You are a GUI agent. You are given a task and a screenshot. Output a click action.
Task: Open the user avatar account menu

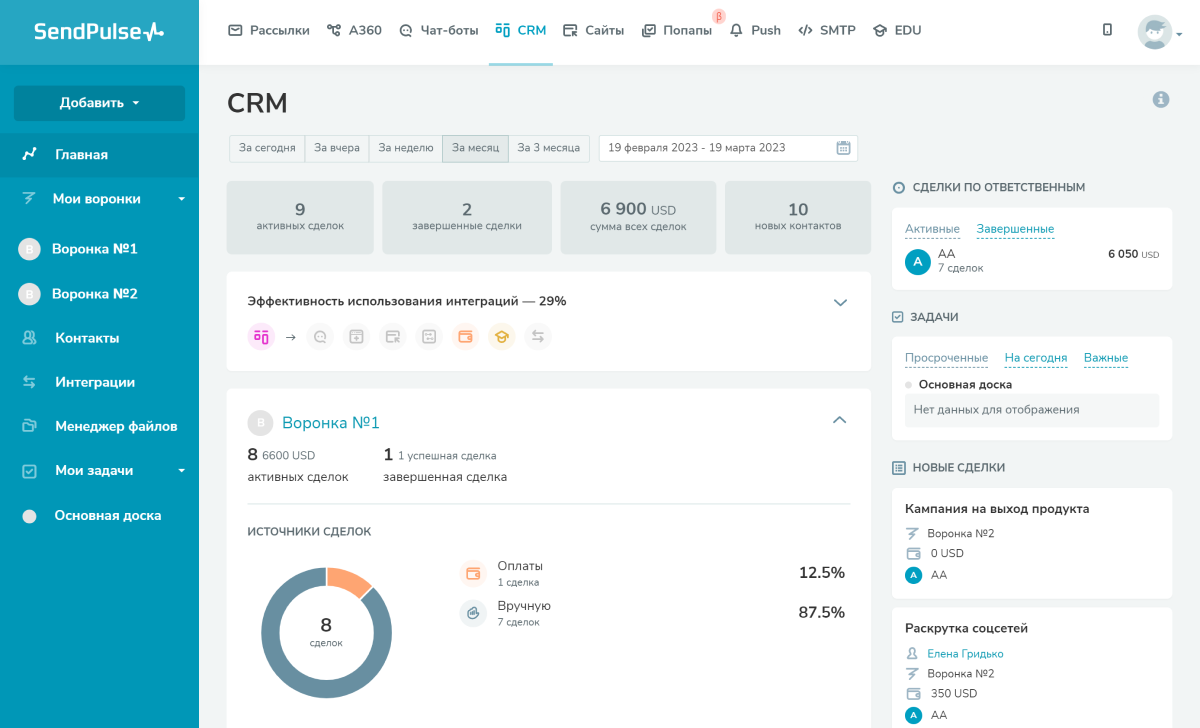tap(1158, 32)
